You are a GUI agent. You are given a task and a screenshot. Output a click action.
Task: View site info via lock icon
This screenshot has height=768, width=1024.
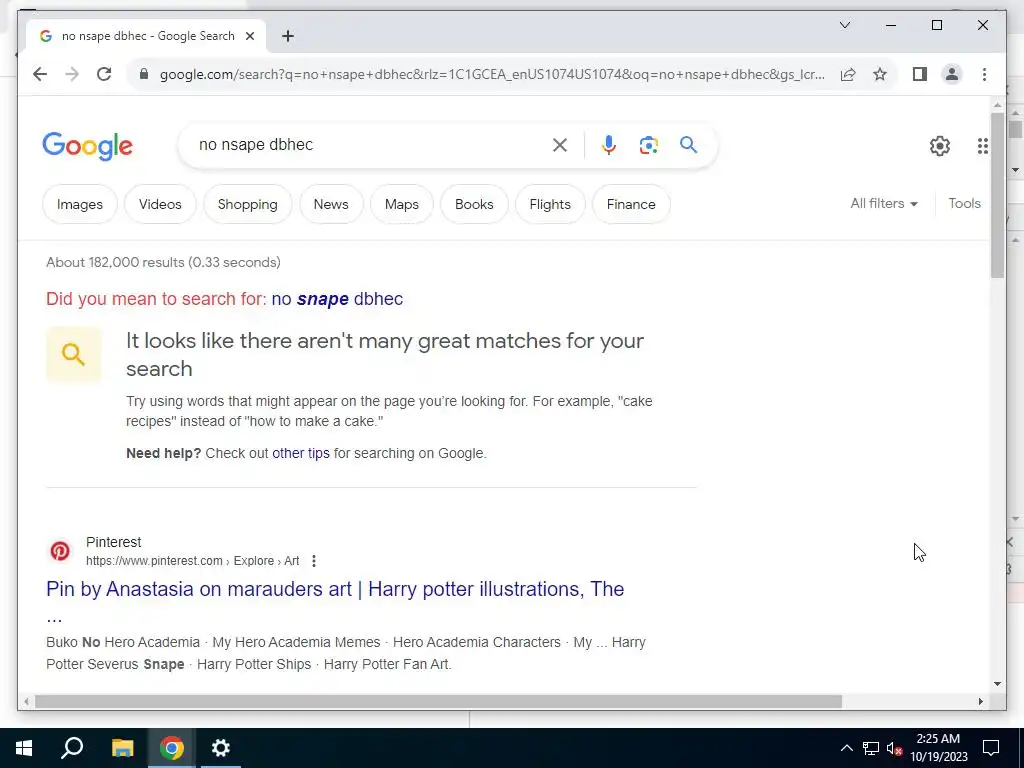pos(144,74)
